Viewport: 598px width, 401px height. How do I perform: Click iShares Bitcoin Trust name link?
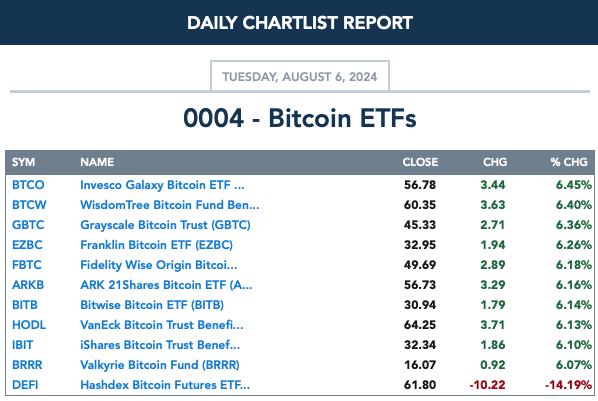pos(160,345)
